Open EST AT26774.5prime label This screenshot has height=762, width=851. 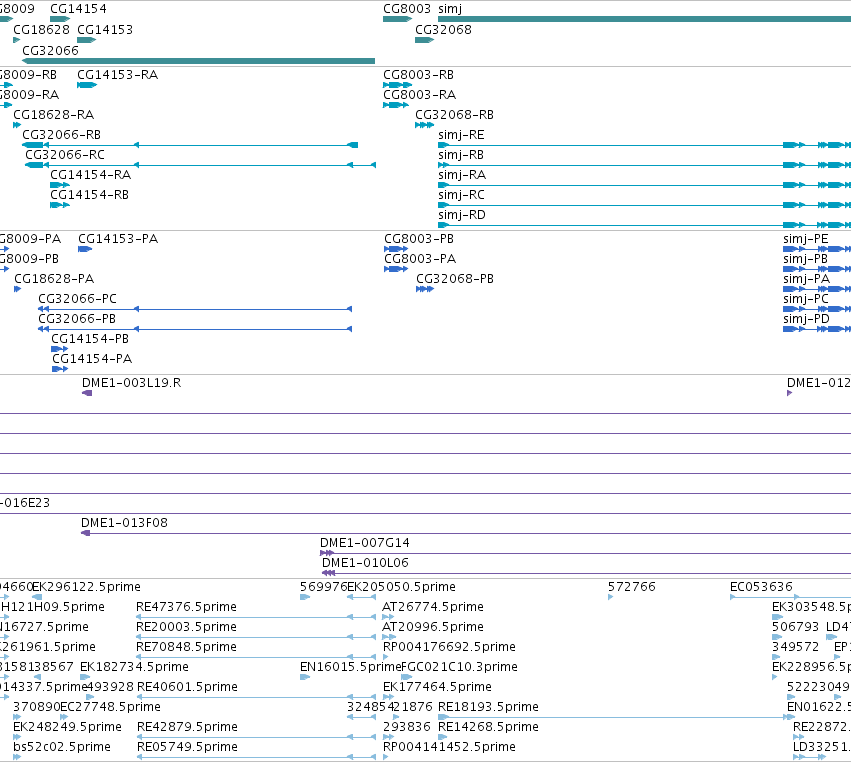click(433, 607)
